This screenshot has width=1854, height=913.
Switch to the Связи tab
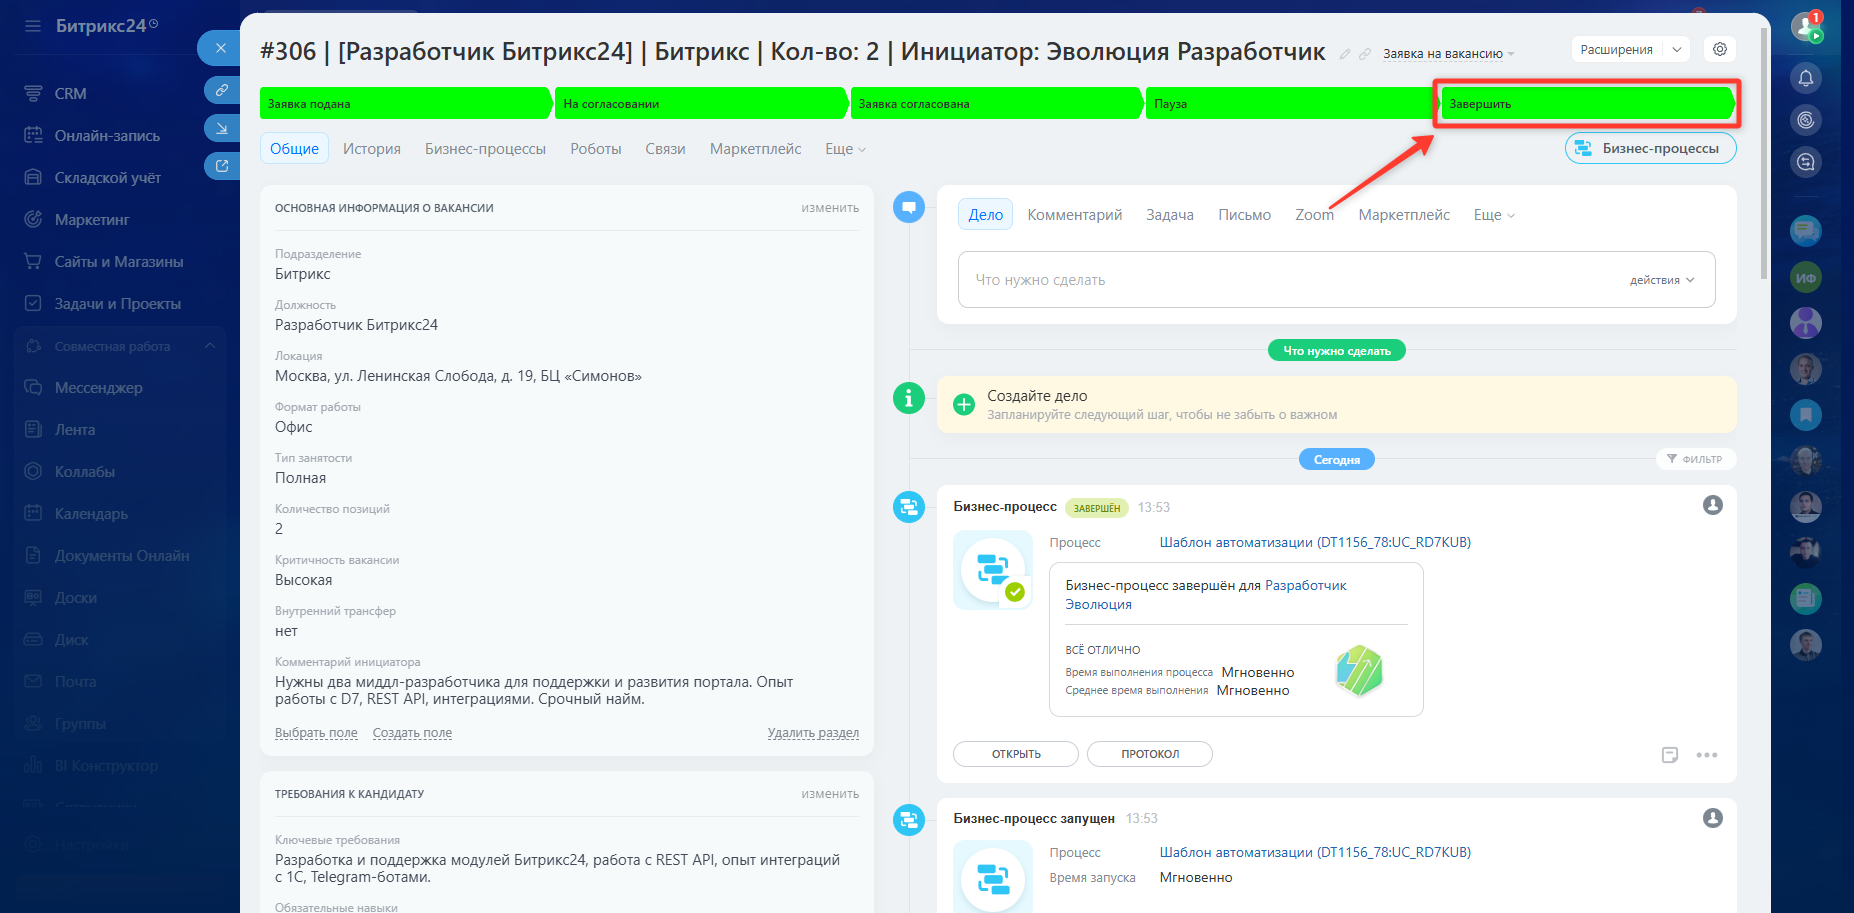pyautogui.click(x=665, y=149)
